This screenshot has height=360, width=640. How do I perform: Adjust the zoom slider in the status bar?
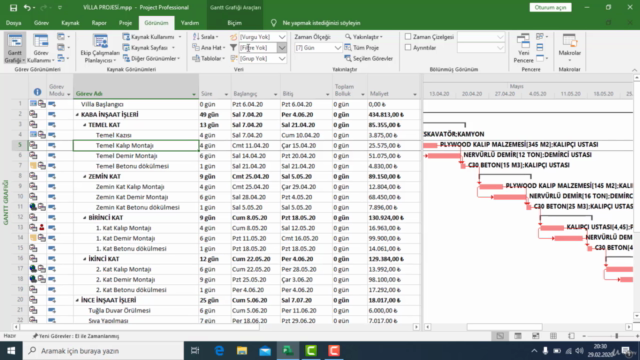[x=616, y=336]
